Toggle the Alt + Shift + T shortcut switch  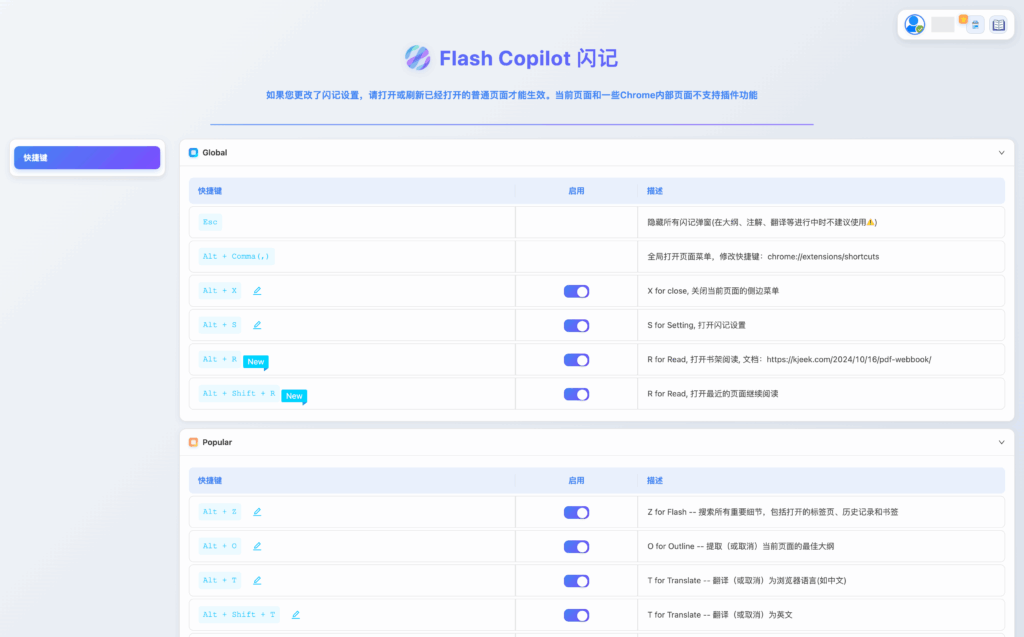coord(576,615)
